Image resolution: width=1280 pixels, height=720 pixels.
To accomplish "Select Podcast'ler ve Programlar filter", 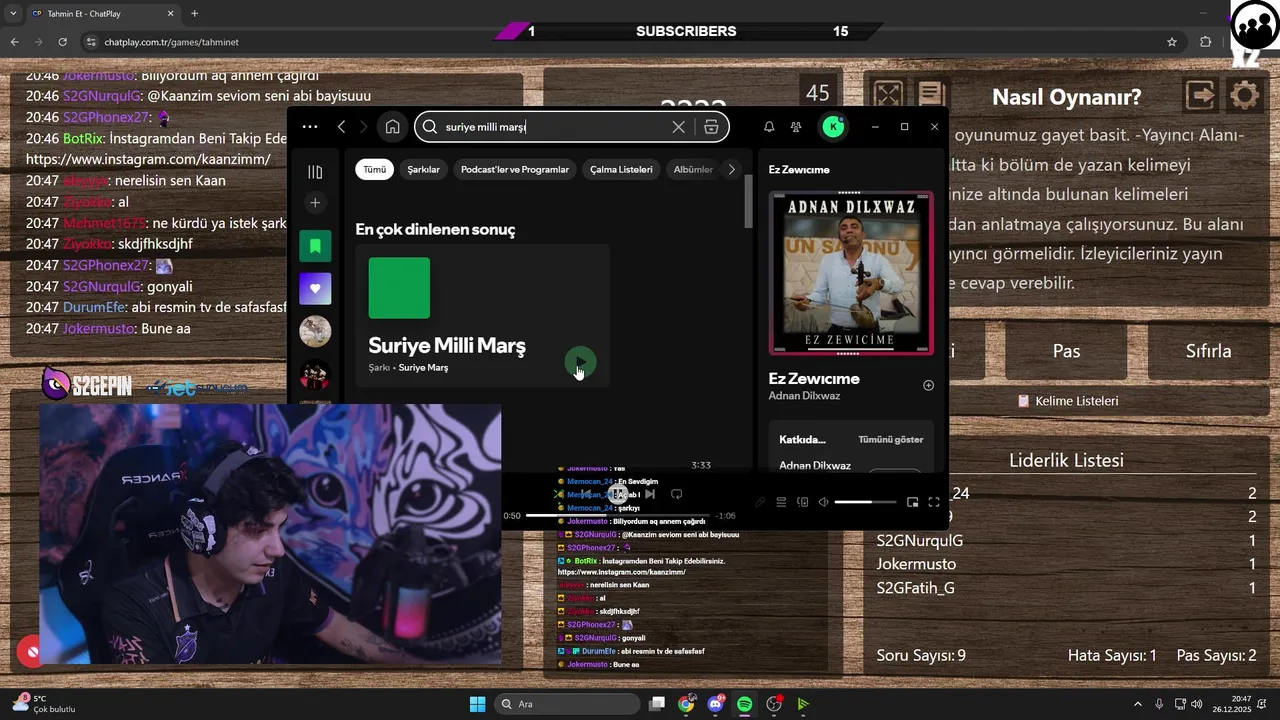I will coord(514,170).
